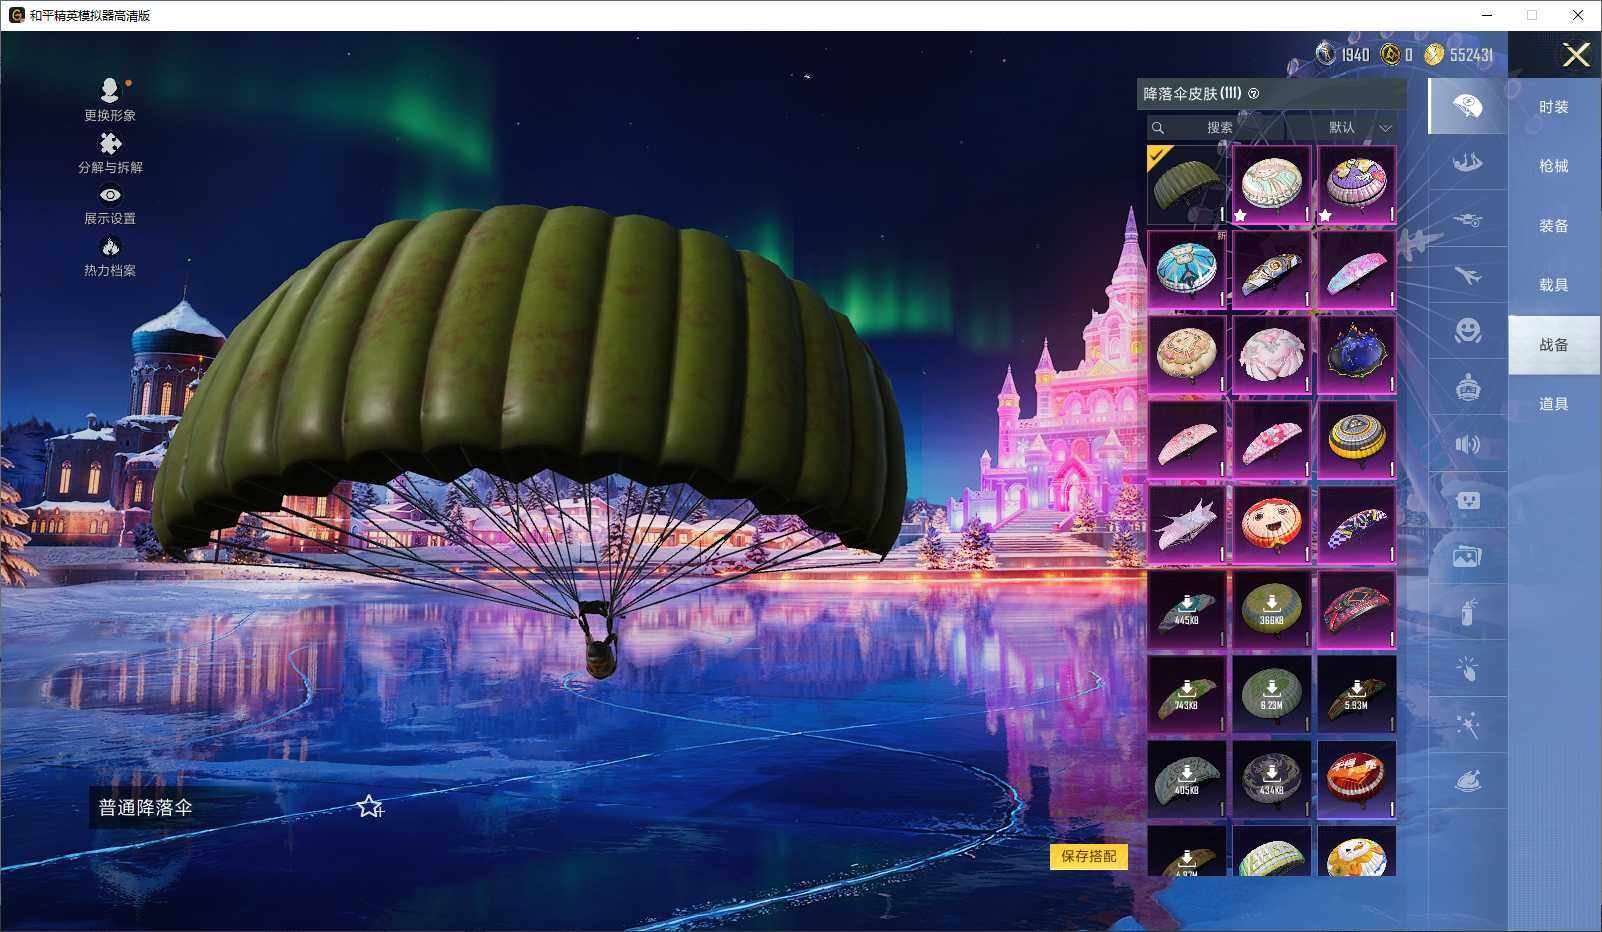
Task: Select the white winged parachute skin
Action: click(x=1187, y=525)
